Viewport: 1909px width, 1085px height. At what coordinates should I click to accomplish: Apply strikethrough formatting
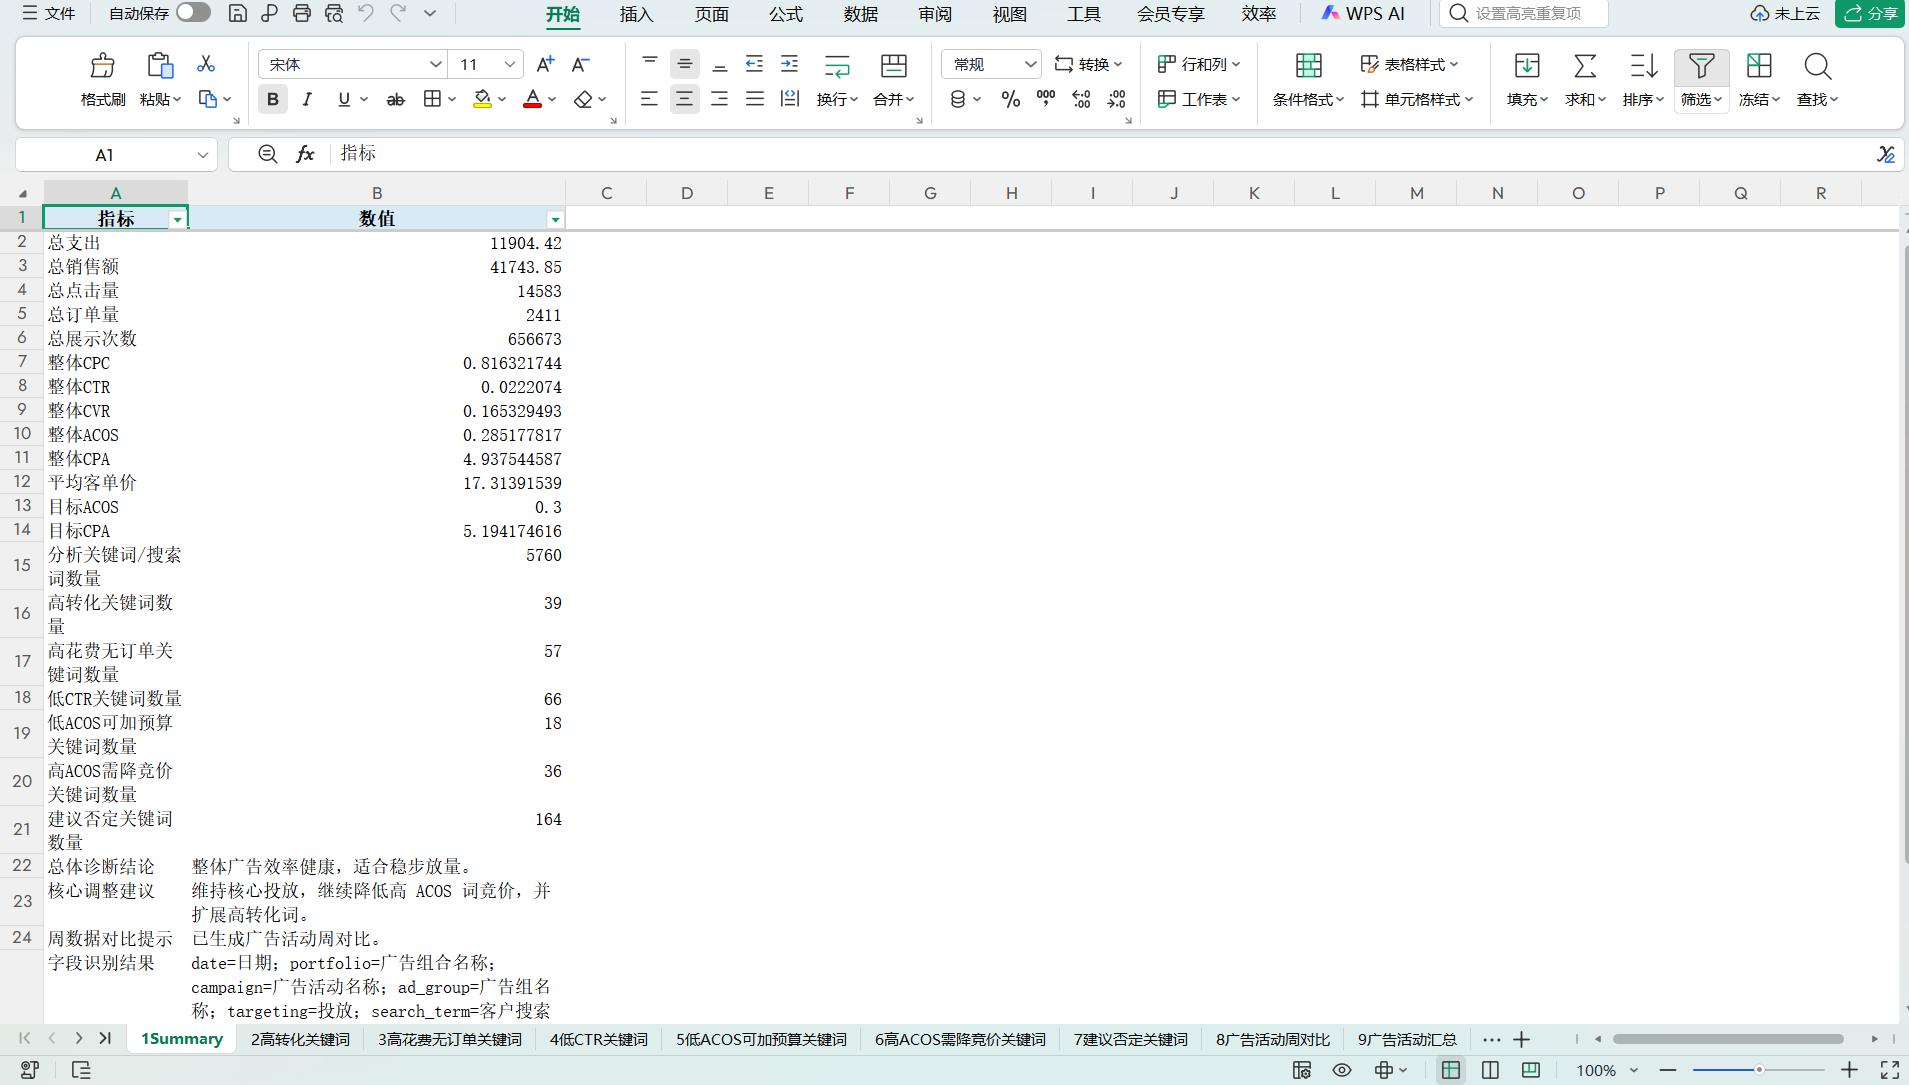(395, 99)
